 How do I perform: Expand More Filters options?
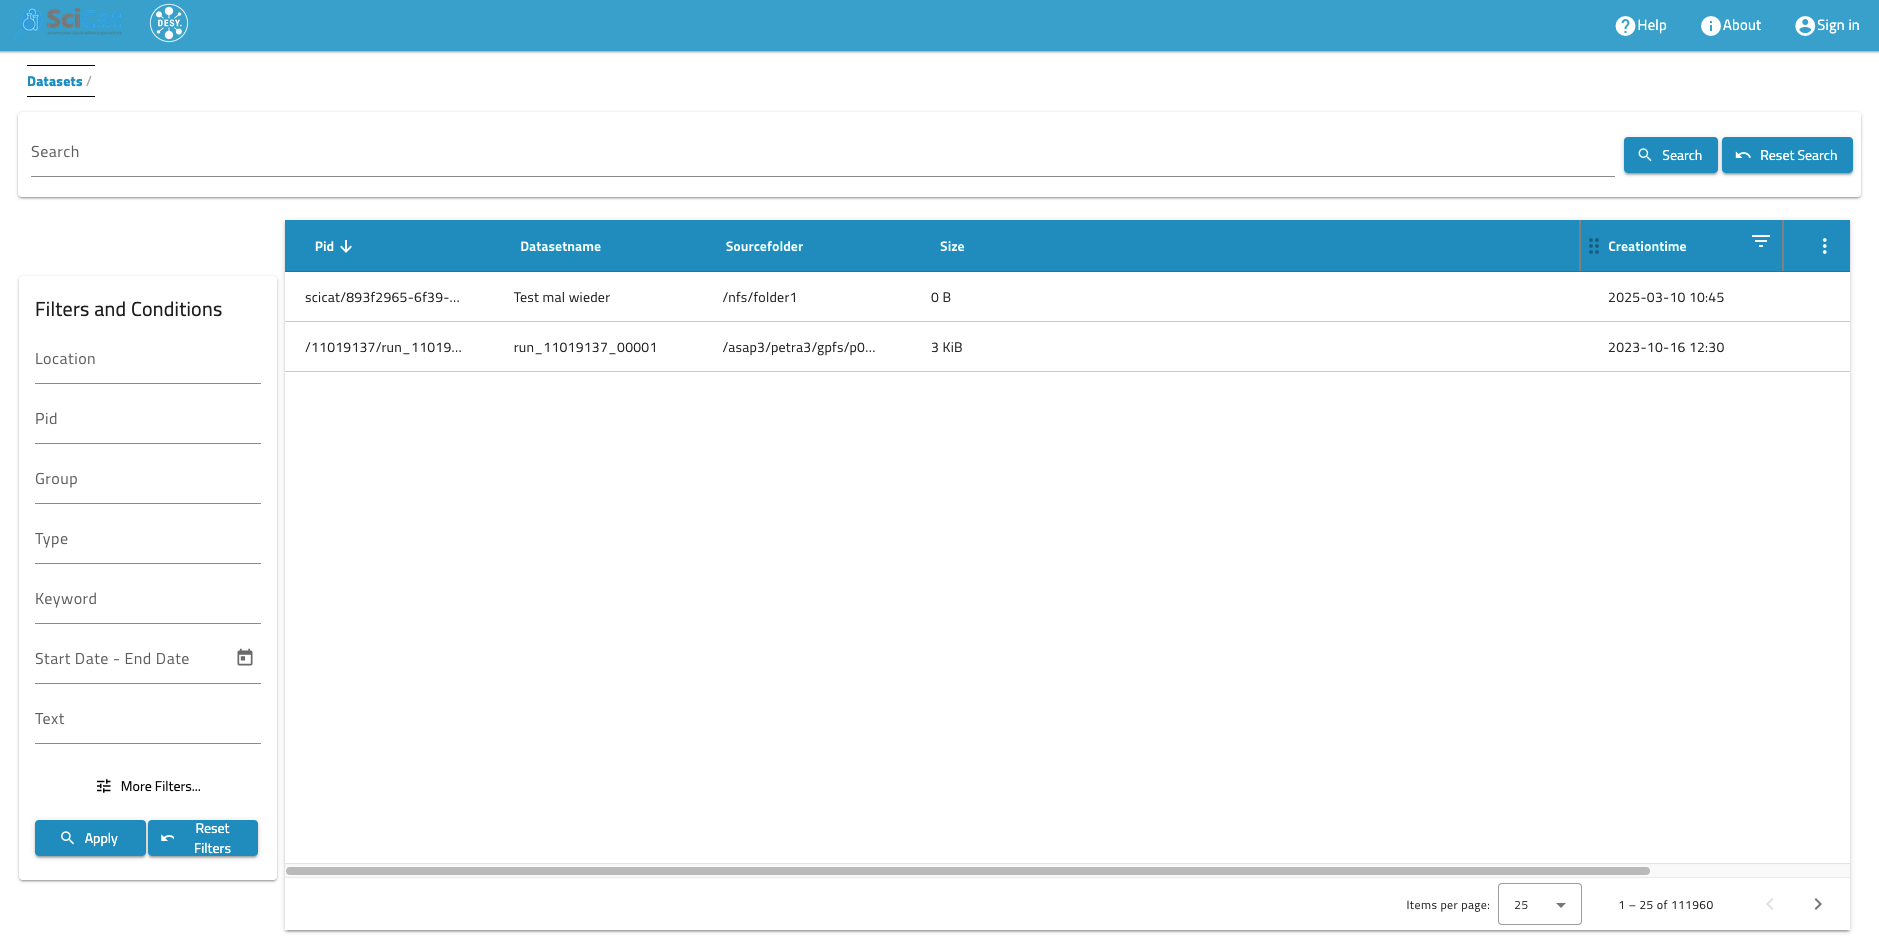[148, 786]
